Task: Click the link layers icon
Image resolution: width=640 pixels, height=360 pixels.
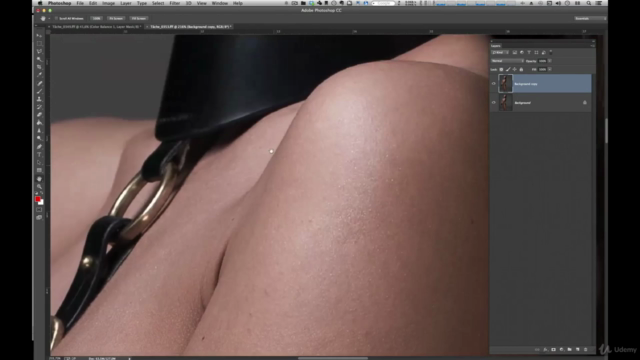Action: 537,350
